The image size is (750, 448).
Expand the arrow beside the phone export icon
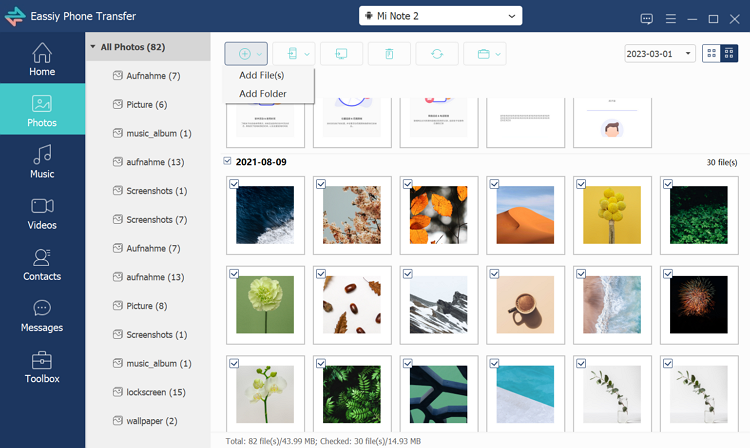(307, 54)
